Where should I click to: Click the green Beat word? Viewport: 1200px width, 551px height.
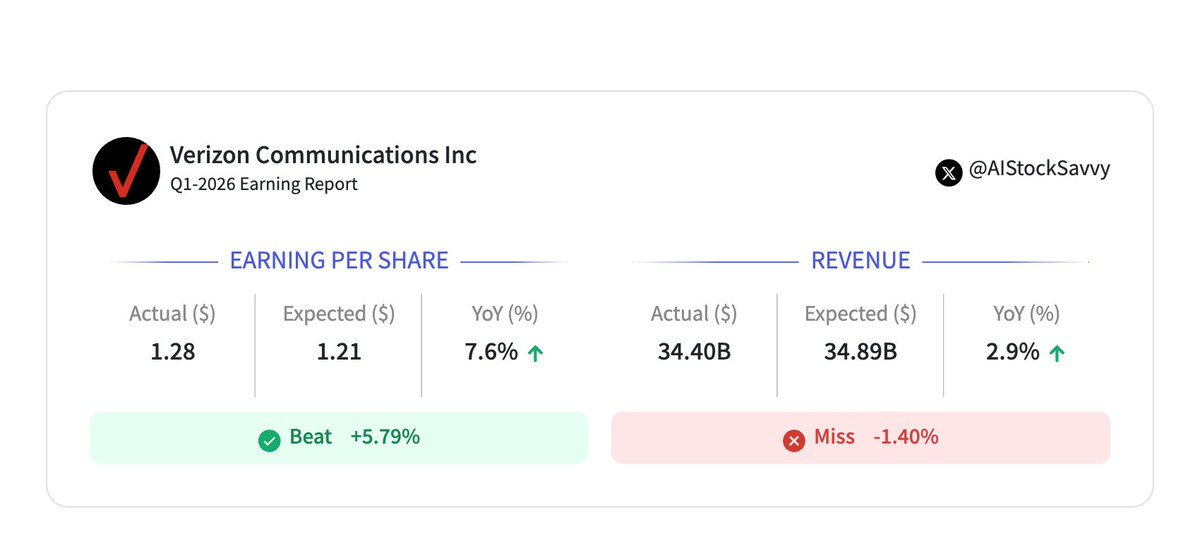[311, 437]
